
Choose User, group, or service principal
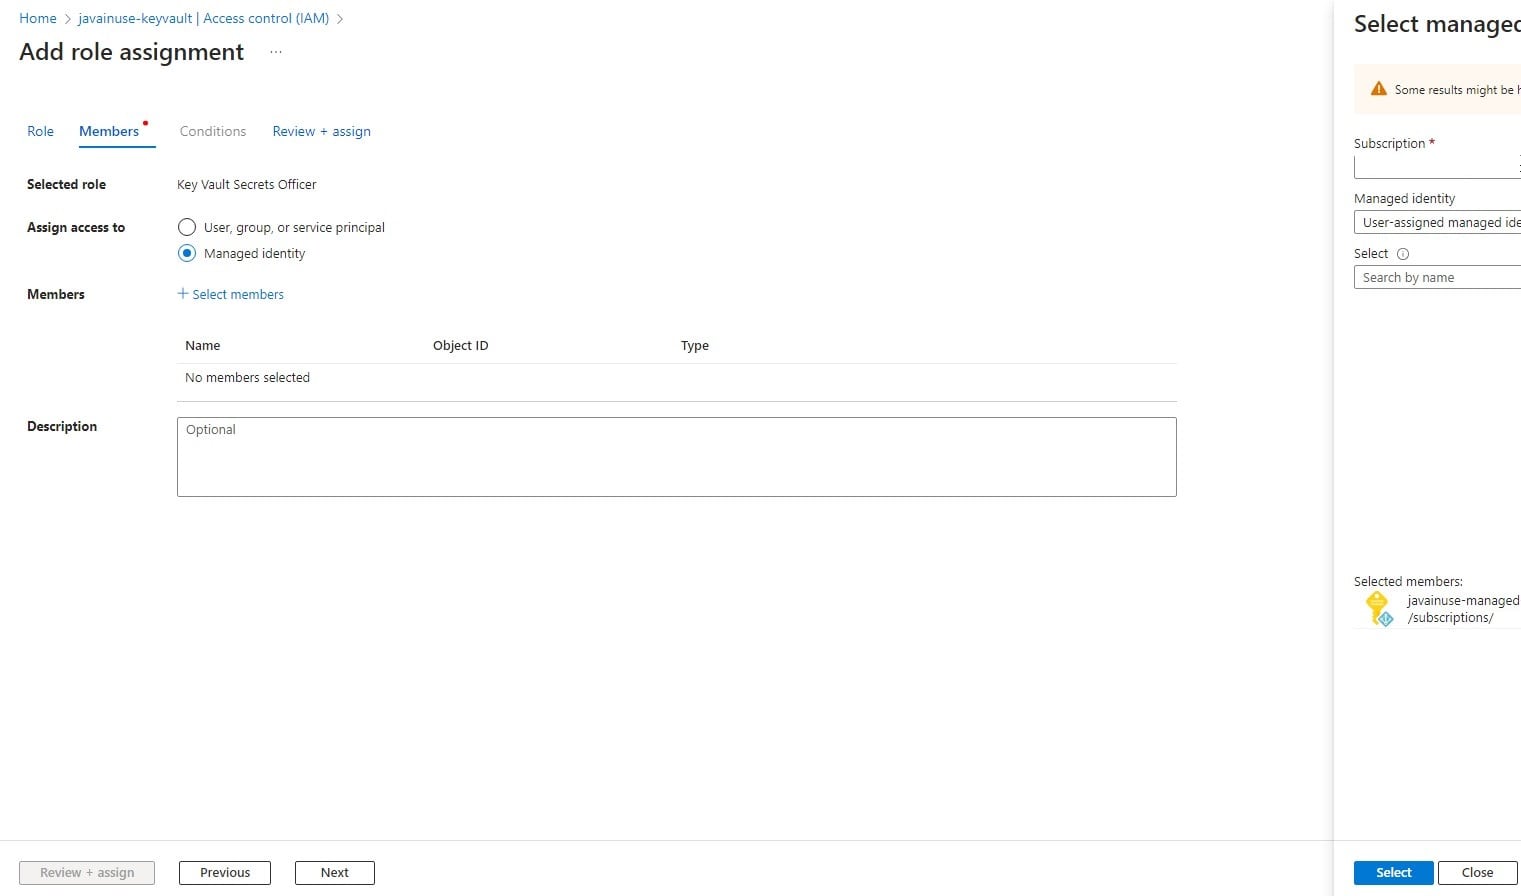(x=187, y=227)
